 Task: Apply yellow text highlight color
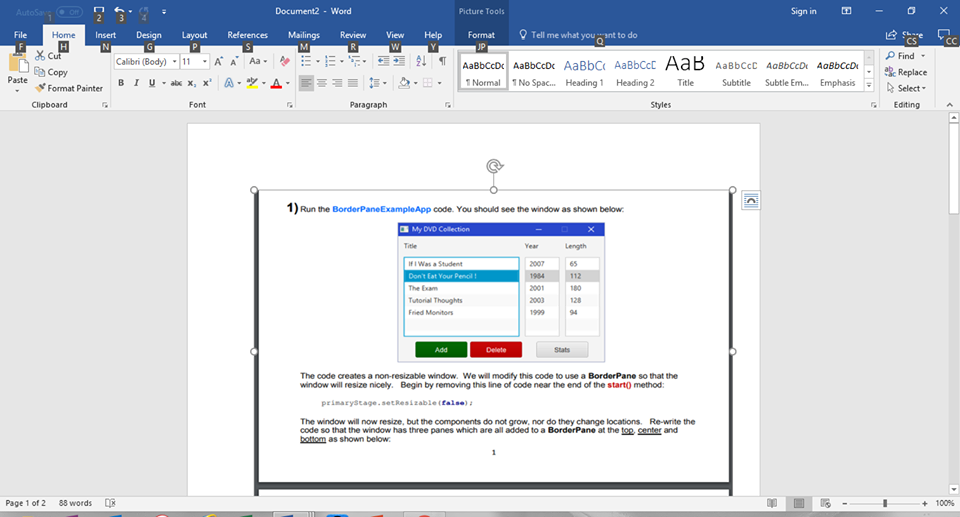click(x=252, y=83)
